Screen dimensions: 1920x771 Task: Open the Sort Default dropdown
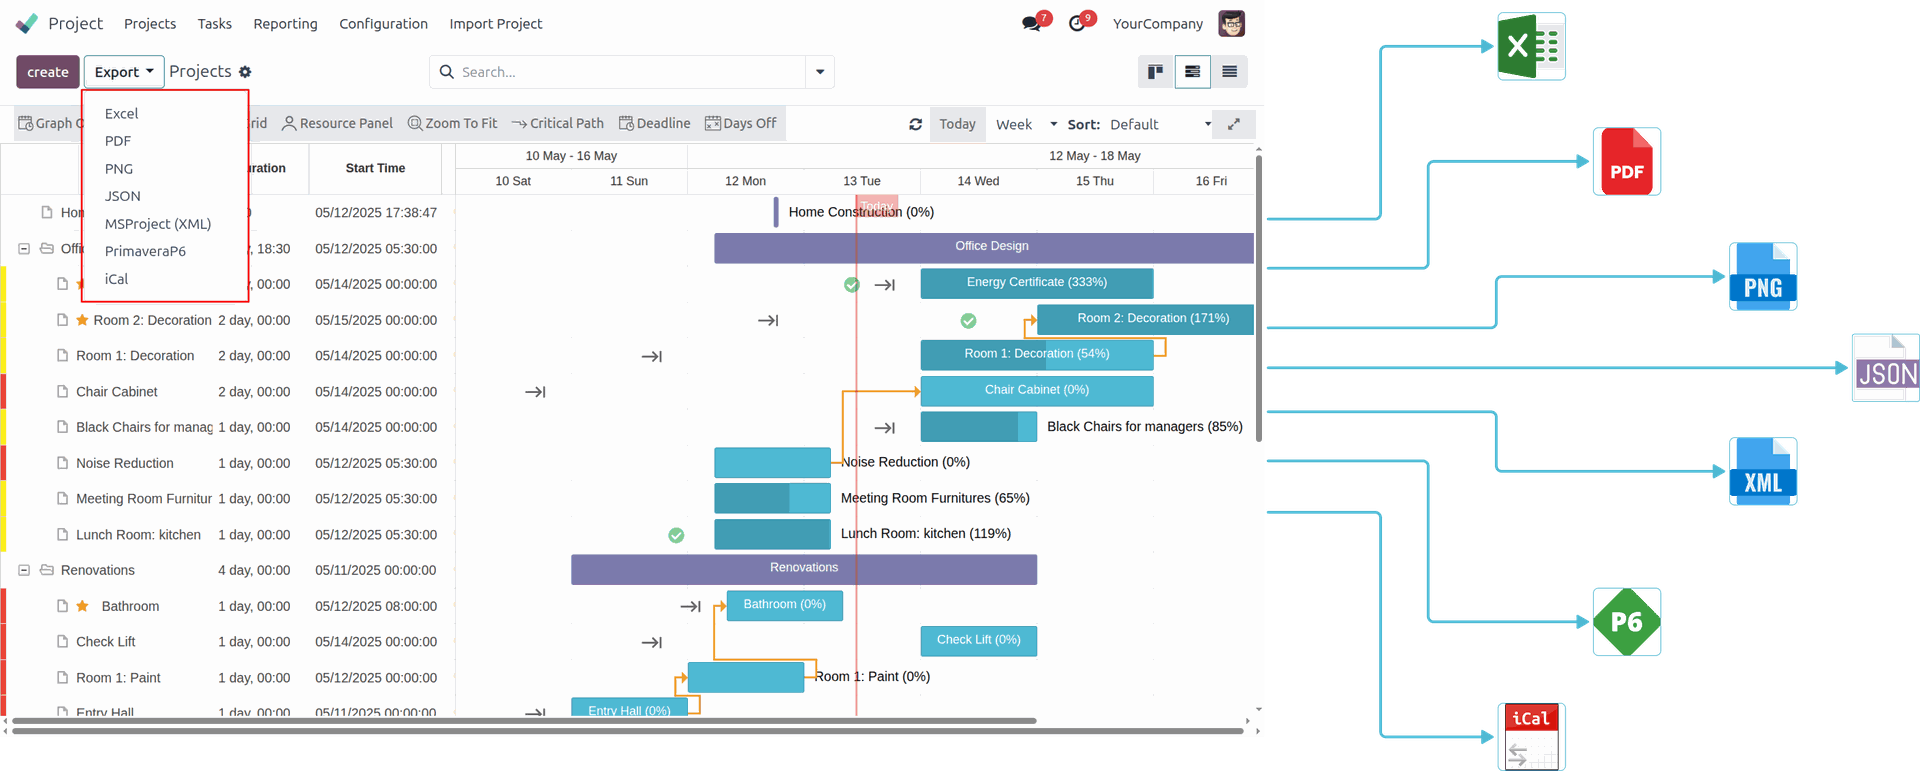(x=1160, y=124)
